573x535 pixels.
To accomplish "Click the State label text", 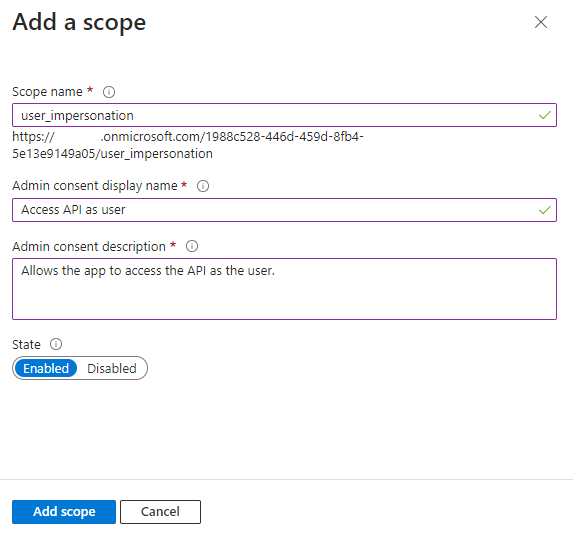I will [x=26, y=344].
